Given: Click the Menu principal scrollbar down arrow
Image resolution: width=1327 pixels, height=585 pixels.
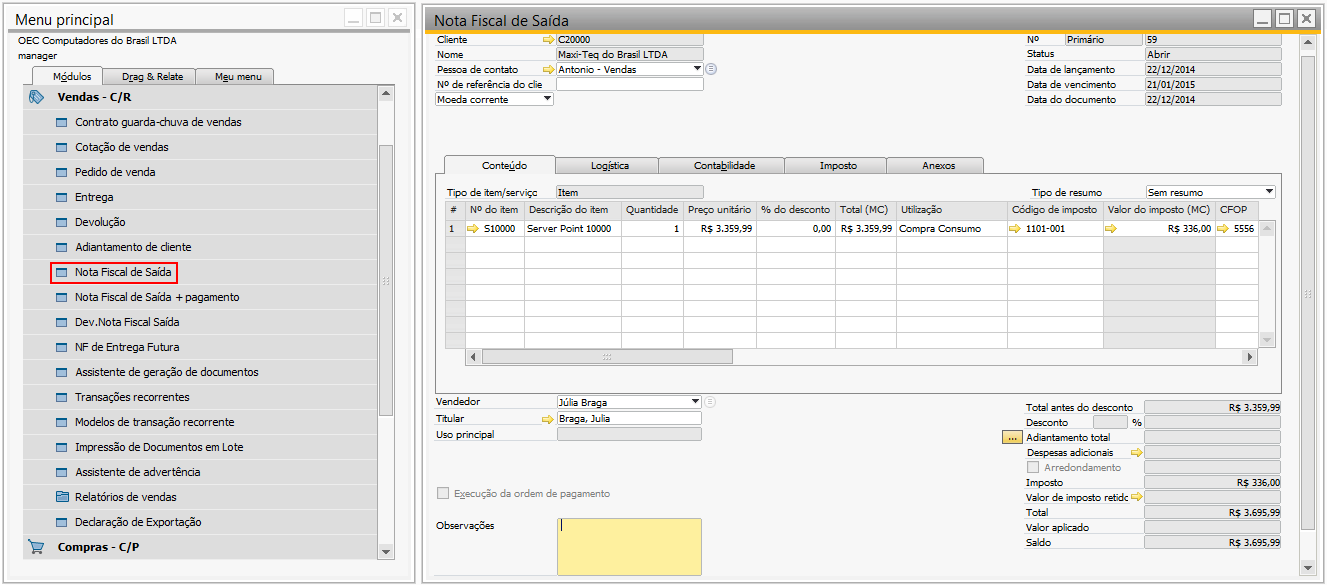Looking at the screenshot, I should click(x=386, y=552).
